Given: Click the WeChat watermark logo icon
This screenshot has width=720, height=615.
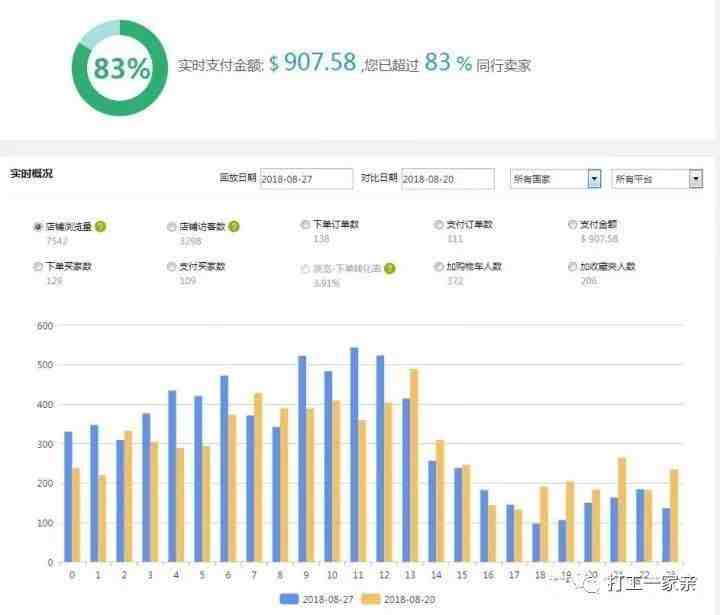Looking at the screenshot, I should (589, 583).
